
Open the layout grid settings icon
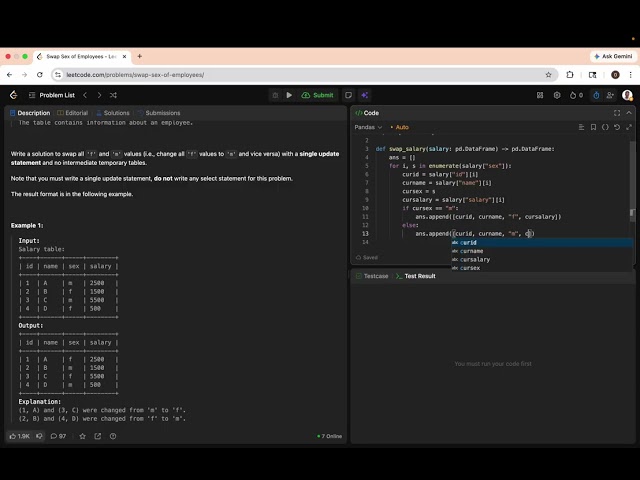(x=539, y=95)
